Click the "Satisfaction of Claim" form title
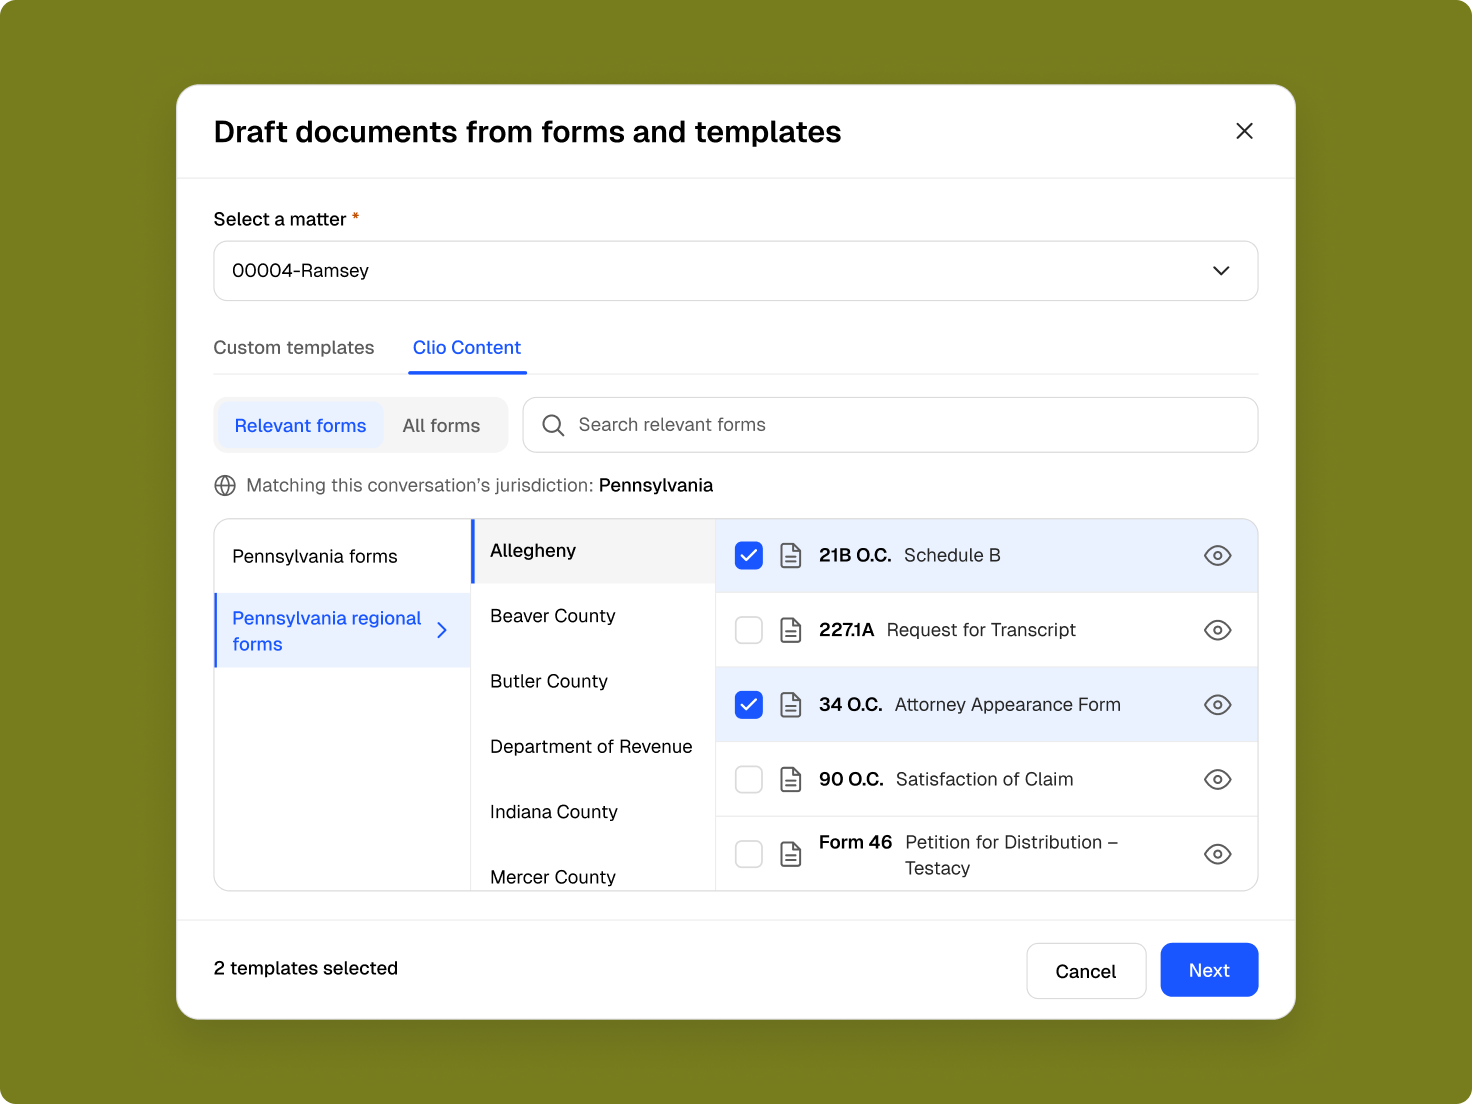 (x=985, y=779)
